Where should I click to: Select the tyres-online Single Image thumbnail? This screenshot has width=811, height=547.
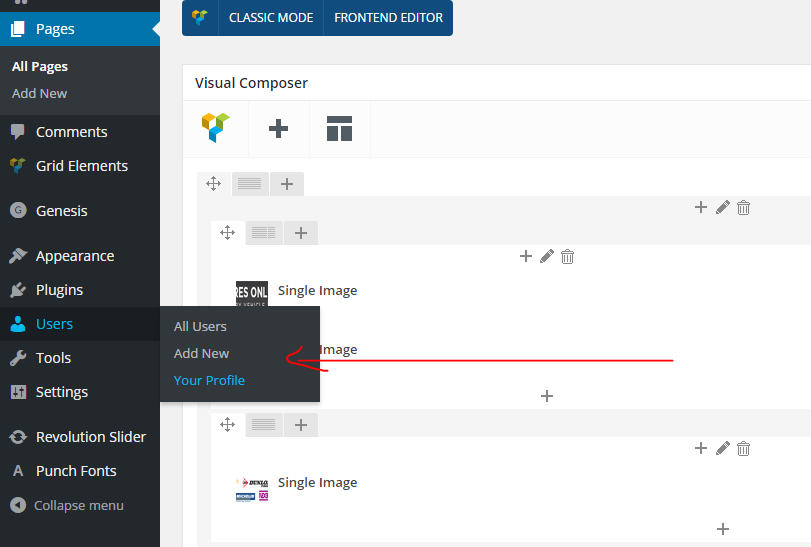[x=252, y=294]
